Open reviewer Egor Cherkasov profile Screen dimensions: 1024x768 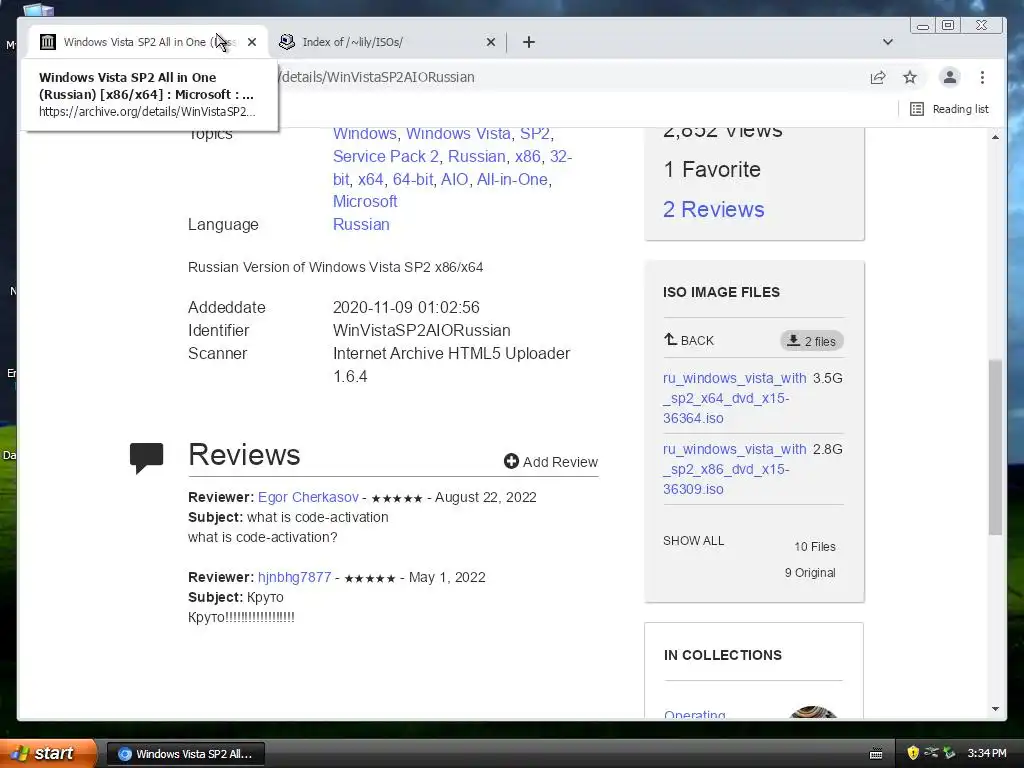click(x=308, y=497)
